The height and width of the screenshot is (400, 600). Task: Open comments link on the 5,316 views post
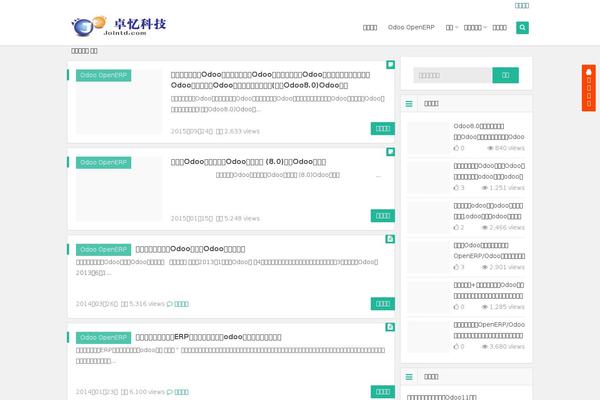click(x=181, y=304)
